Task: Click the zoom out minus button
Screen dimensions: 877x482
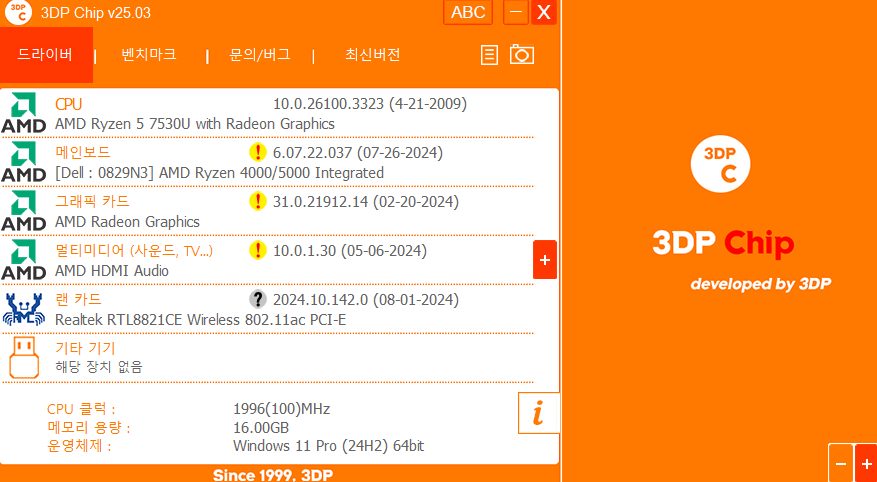Action: (841, 464)
